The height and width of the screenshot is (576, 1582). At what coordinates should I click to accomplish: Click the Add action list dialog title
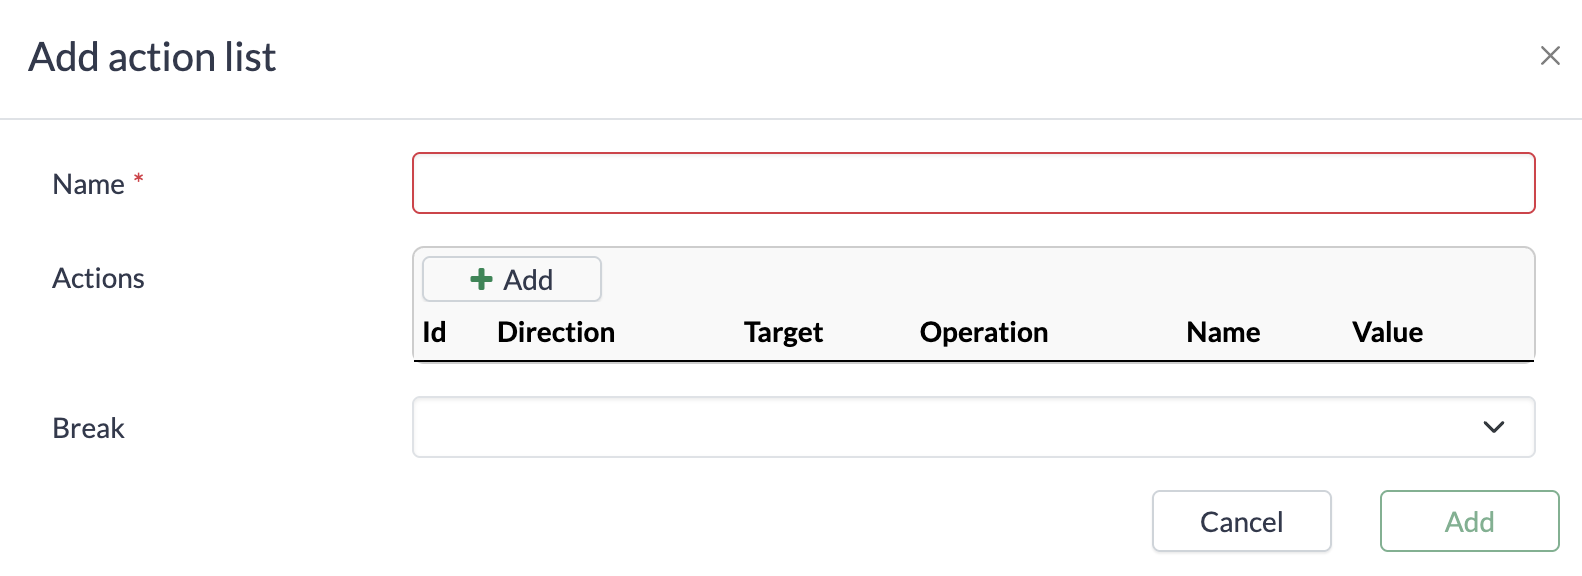[154, 57]
